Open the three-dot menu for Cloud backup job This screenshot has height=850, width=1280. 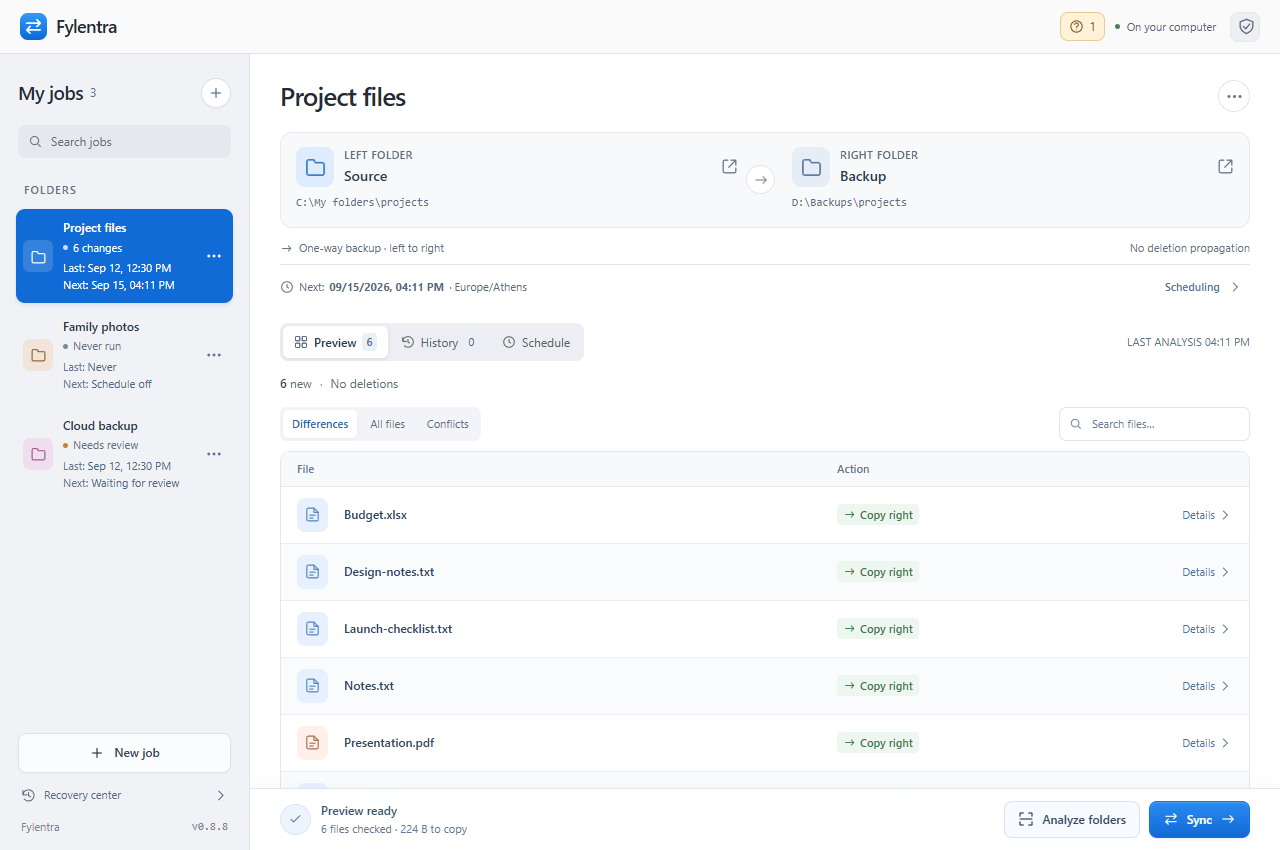(x=214, y=454)
